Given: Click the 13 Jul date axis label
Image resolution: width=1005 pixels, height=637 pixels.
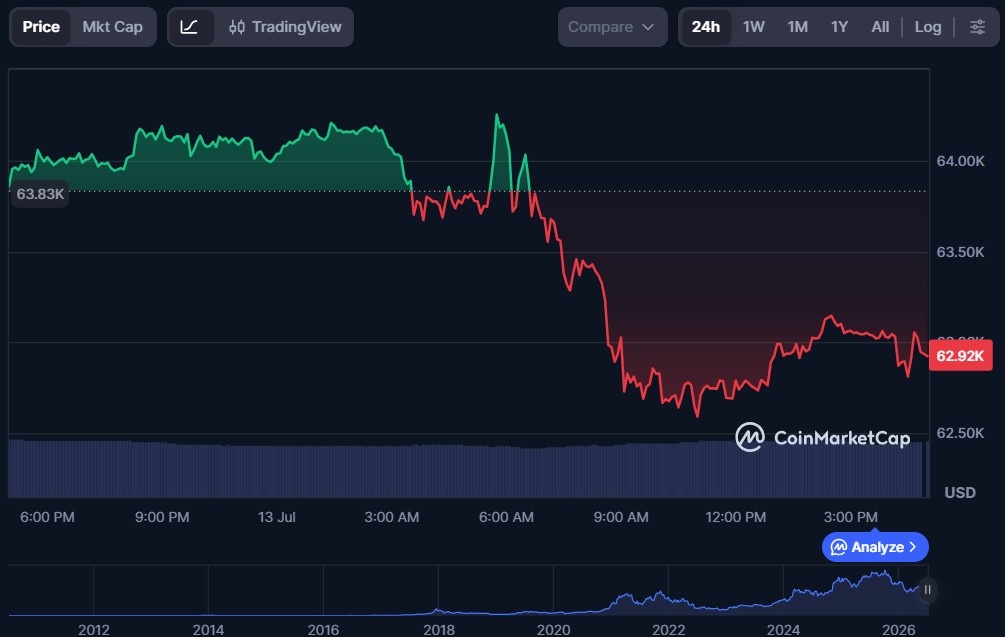Looking at the screenshot, I should (277, 517).
